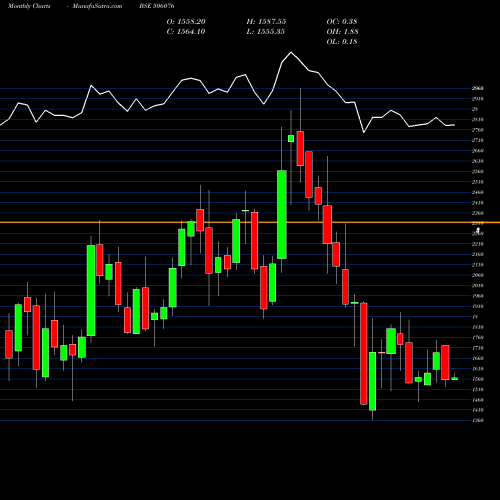
Task: Click the bottom price axis label 1360
Action: coord(478,420)
